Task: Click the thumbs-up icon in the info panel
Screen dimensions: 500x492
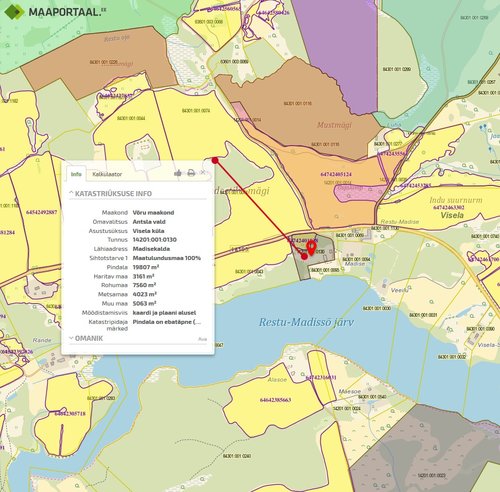Action: tap(178, 173)
